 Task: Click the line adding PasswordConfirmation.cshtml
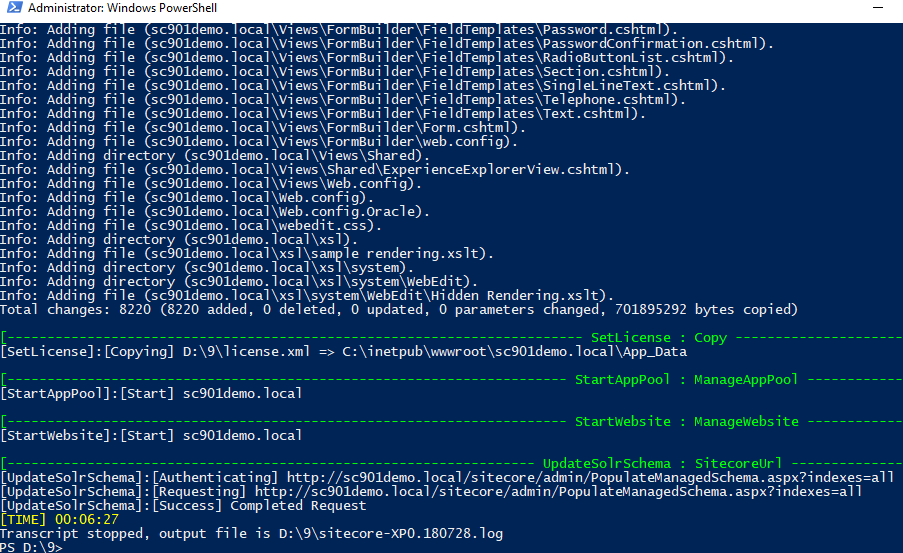[x=386, y=43]
